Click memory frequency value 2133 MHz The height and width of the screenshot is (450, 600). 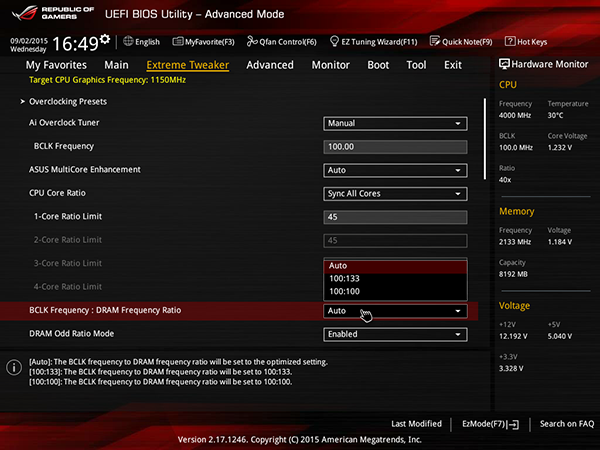(515, 242)
